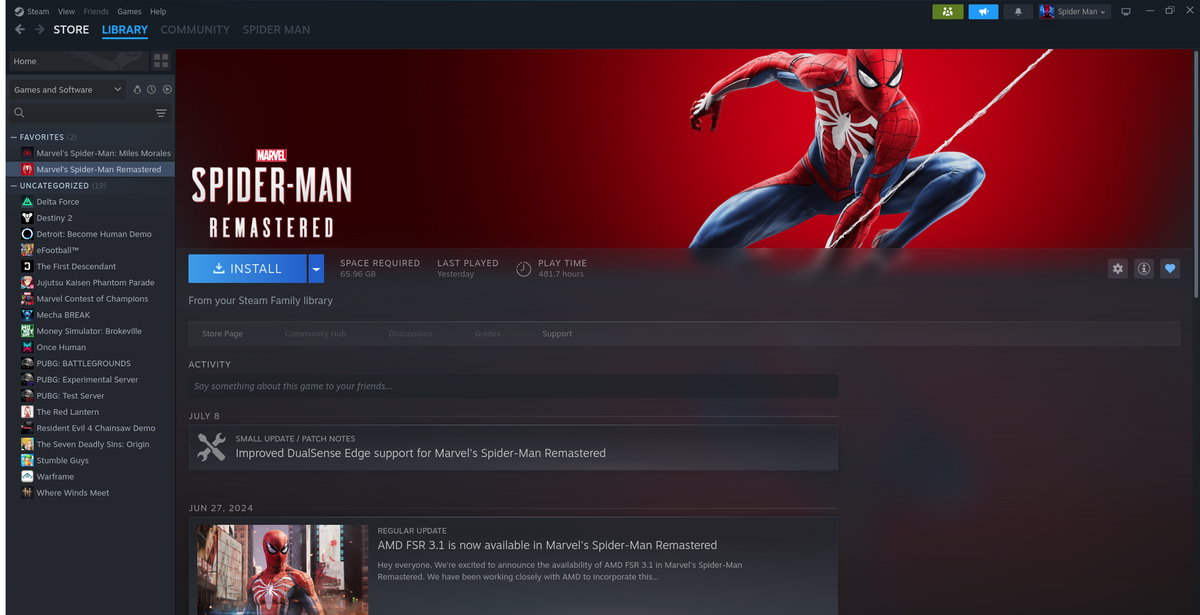Viewport: 1200px width, 615px height.
Task: Select Money Simulator: Brokeville
Action: [89, 331]
